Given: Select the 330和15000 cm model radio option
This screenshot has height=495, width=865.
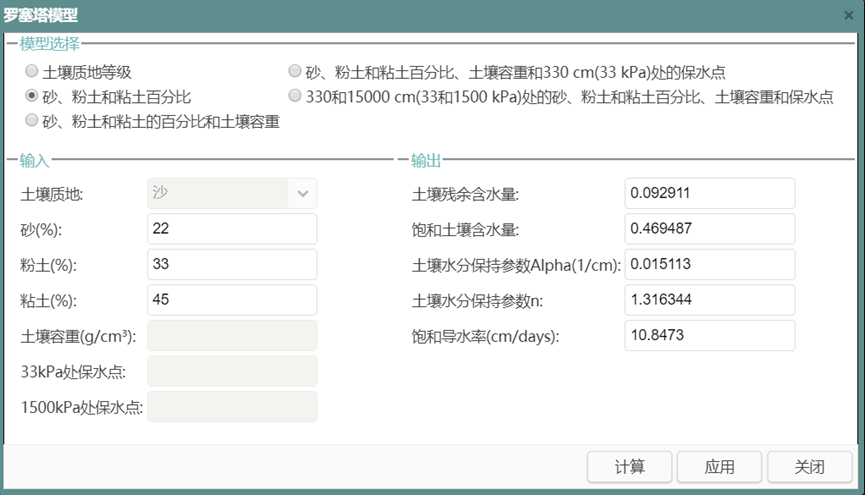Looking at the screenshot, I should tap(294, 96).
